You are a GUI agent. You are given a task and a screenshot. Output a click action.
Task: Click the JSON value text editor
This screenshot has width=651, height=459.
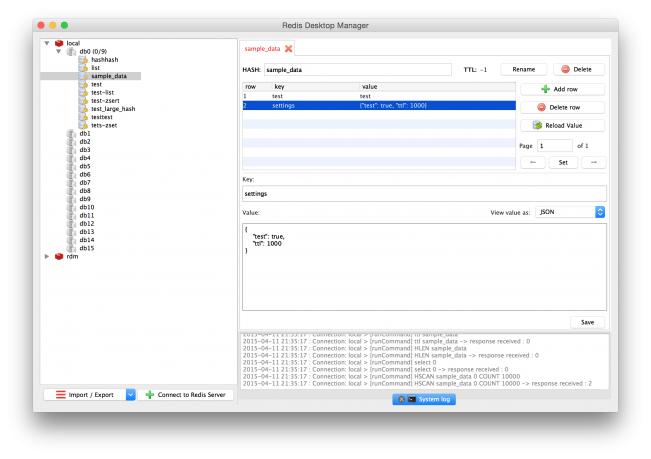[424, 267]
